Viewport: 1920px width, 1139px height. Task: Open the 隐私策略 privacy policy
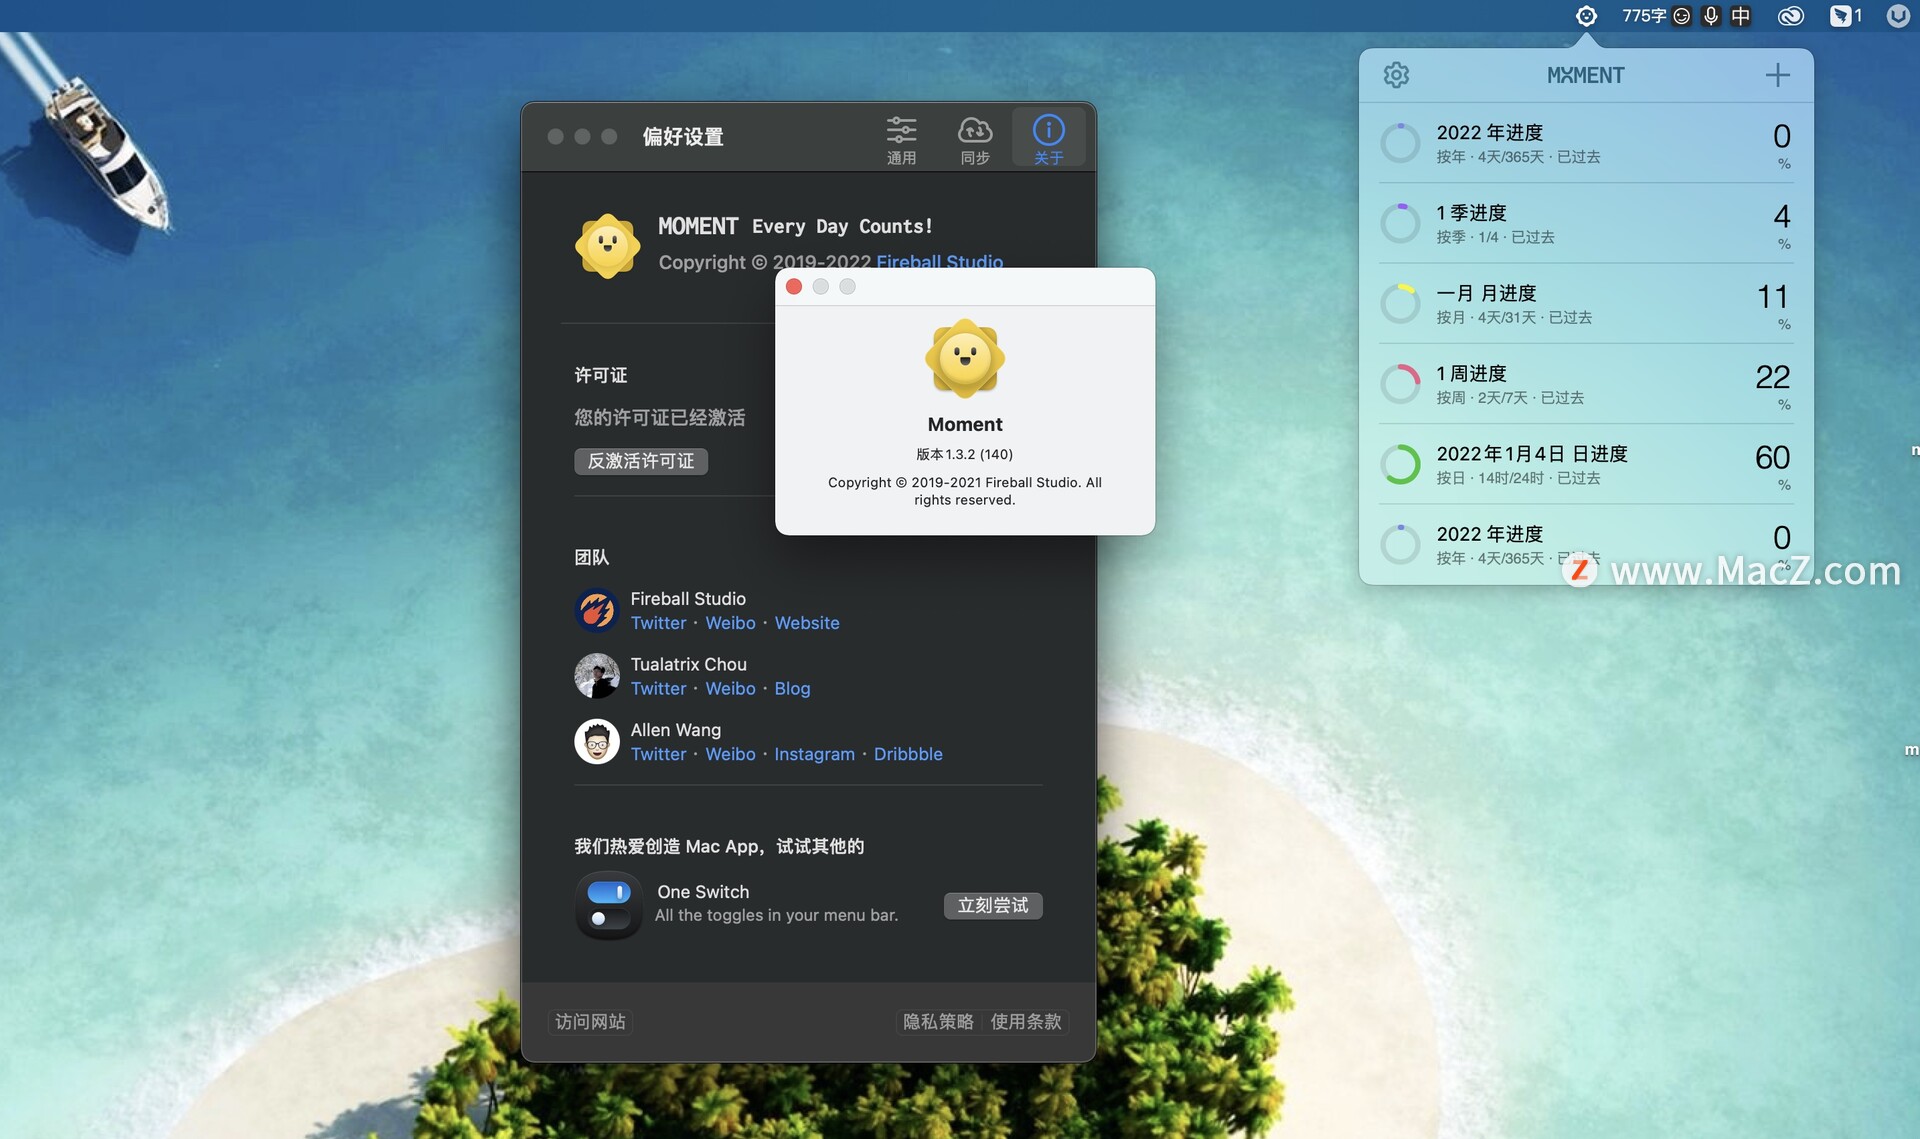(936, 1021)
